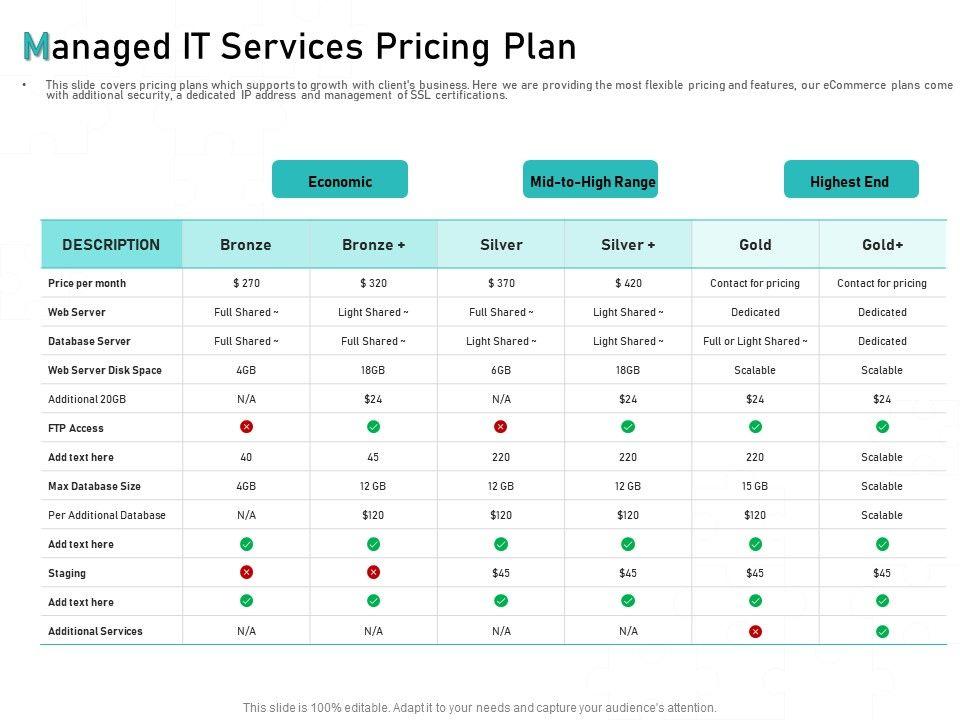Click the red X for Bronze + Staging

pos(373,573)
